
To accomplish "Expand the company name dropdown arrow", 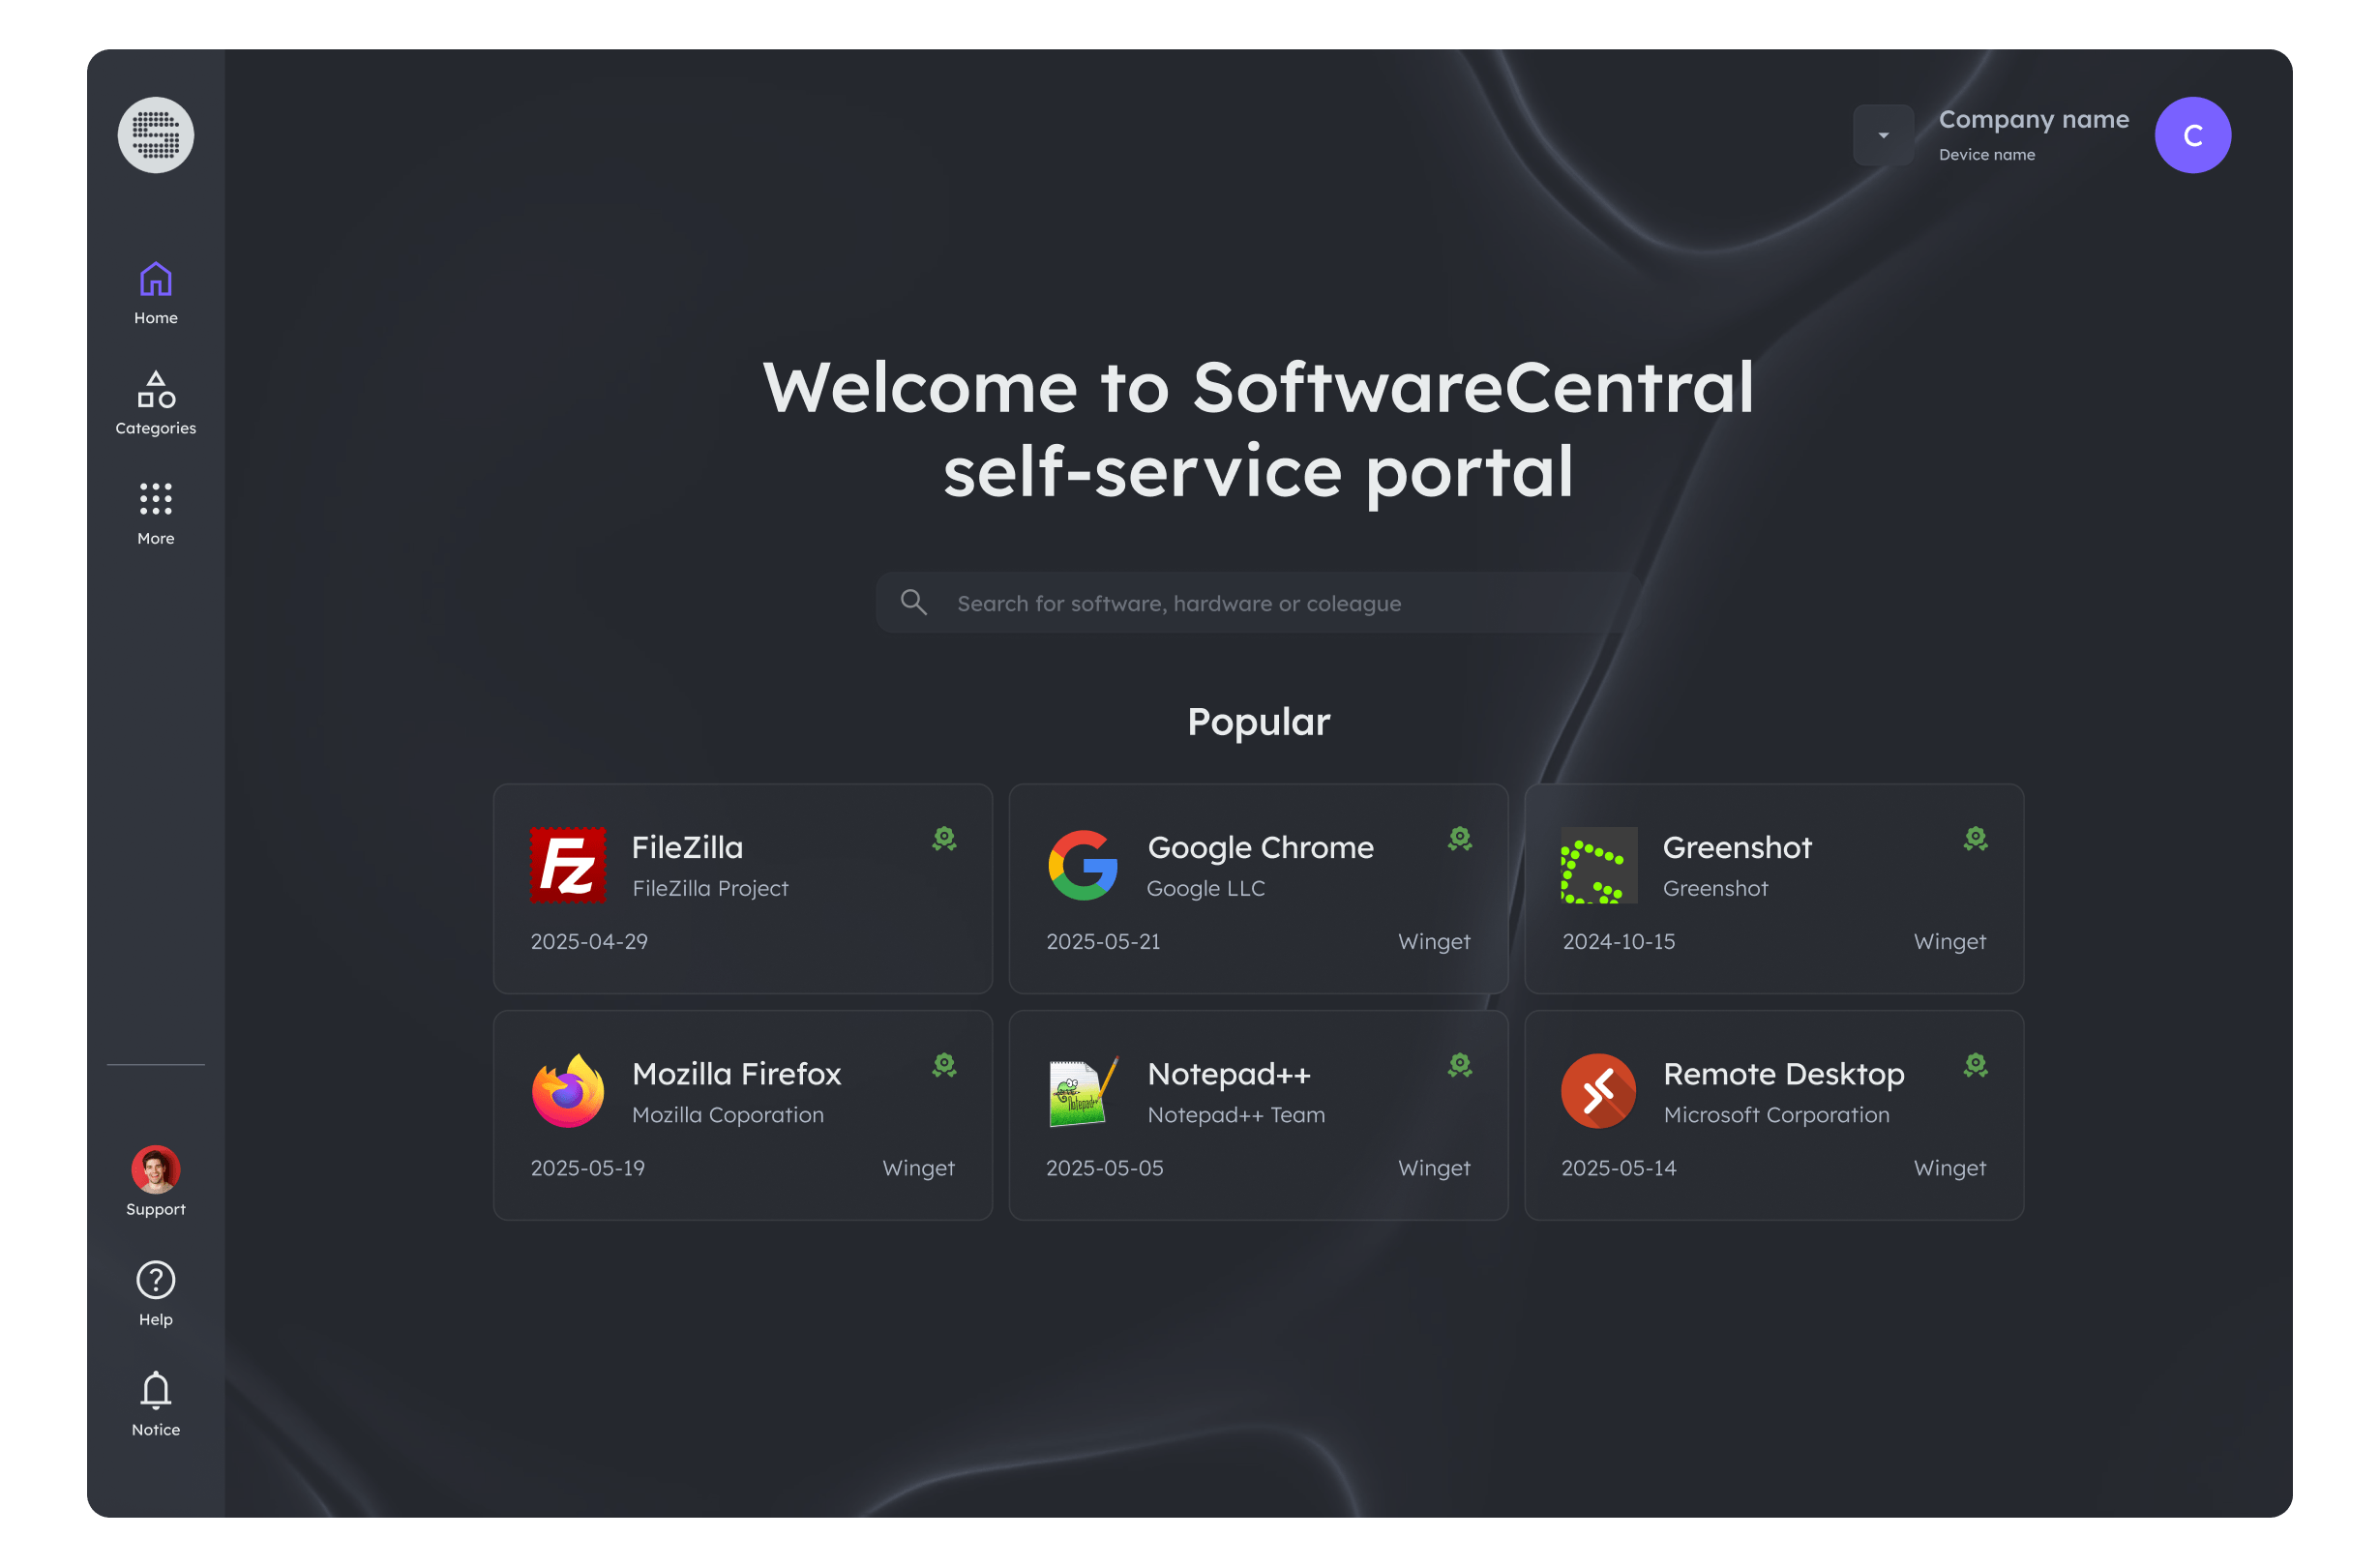I will point(1882,135).
